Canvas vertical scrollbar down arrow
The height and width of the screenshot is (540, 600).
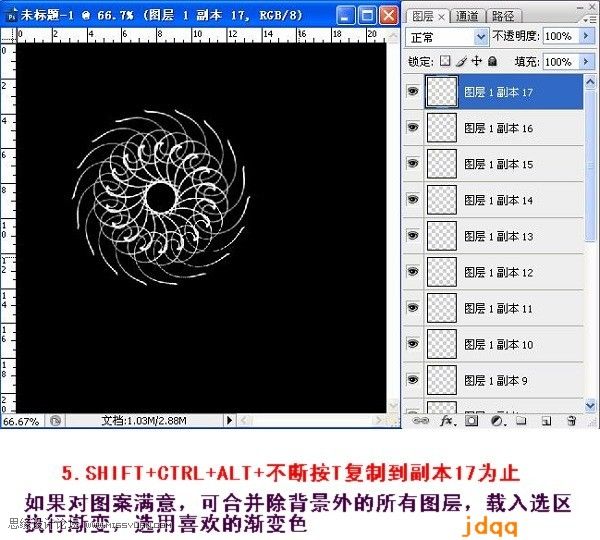(393, 405)
